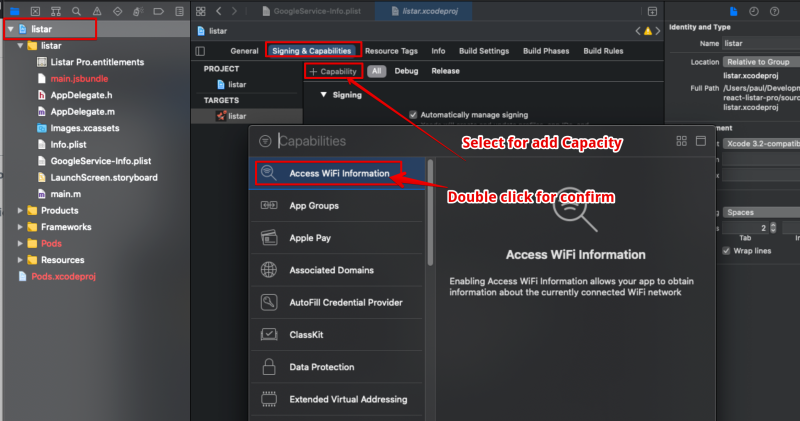Open the Find navigator magnifier icon

click(x=76, y=11)
